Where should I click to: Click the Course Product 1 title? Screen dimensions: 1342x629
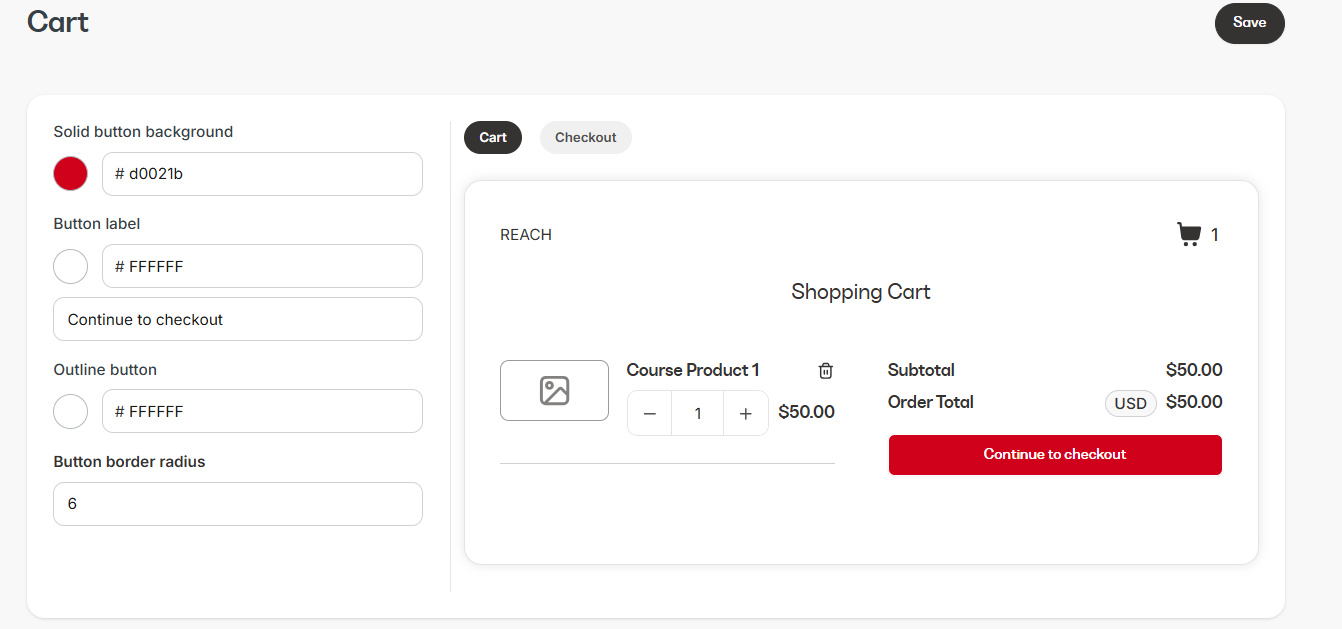(693, 370)
